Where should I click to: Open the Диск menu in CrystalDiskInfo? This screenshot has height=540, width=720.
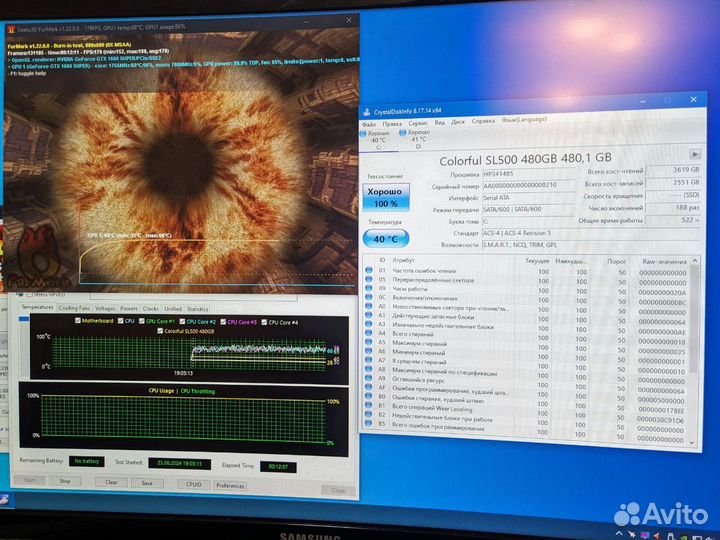[458, 121]
